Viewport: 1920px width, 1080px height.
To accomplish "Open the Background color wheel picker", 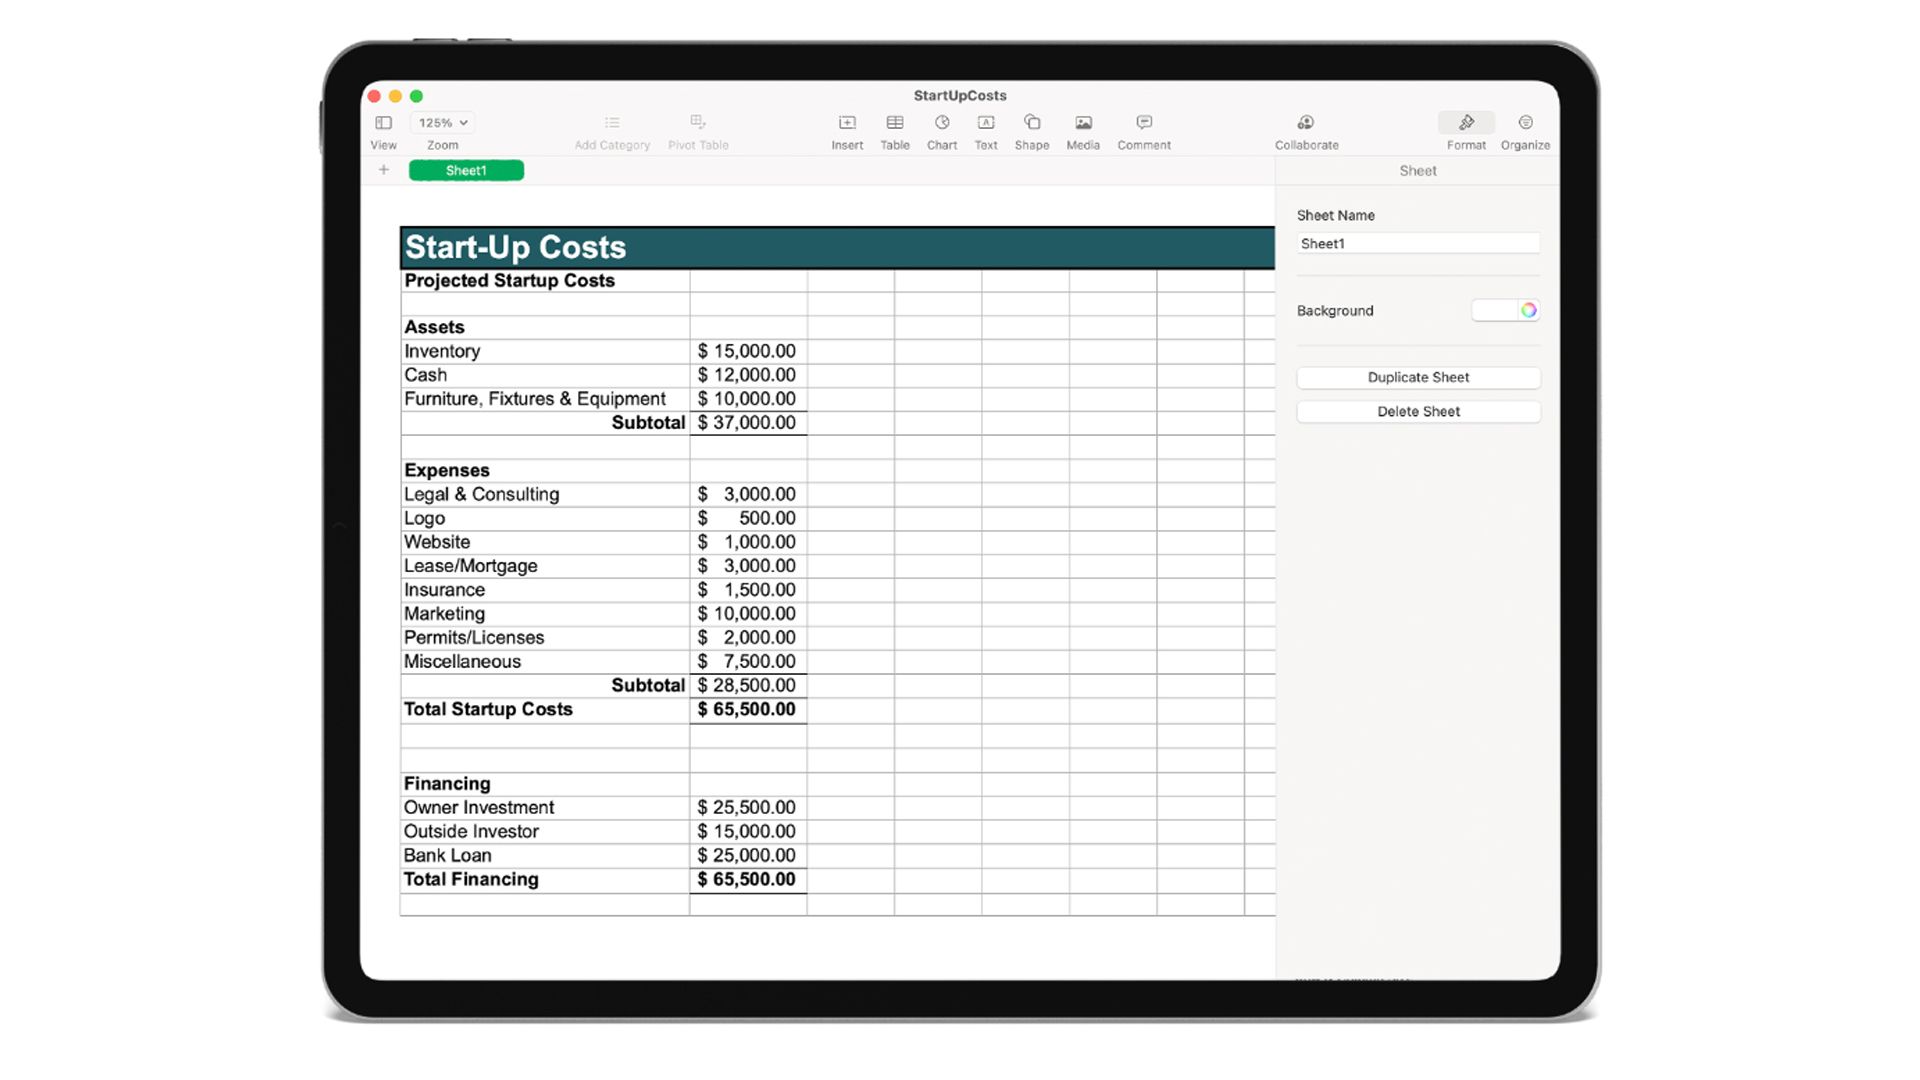I will [x=1528, y=311].
